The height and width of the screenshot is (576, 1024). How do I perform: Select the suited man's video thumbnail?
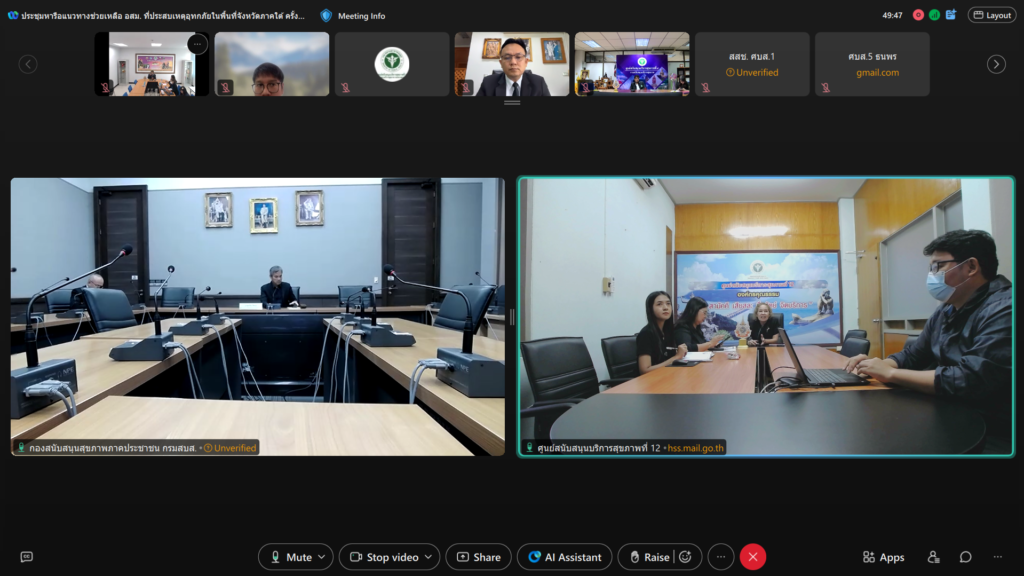click(512, 64)
